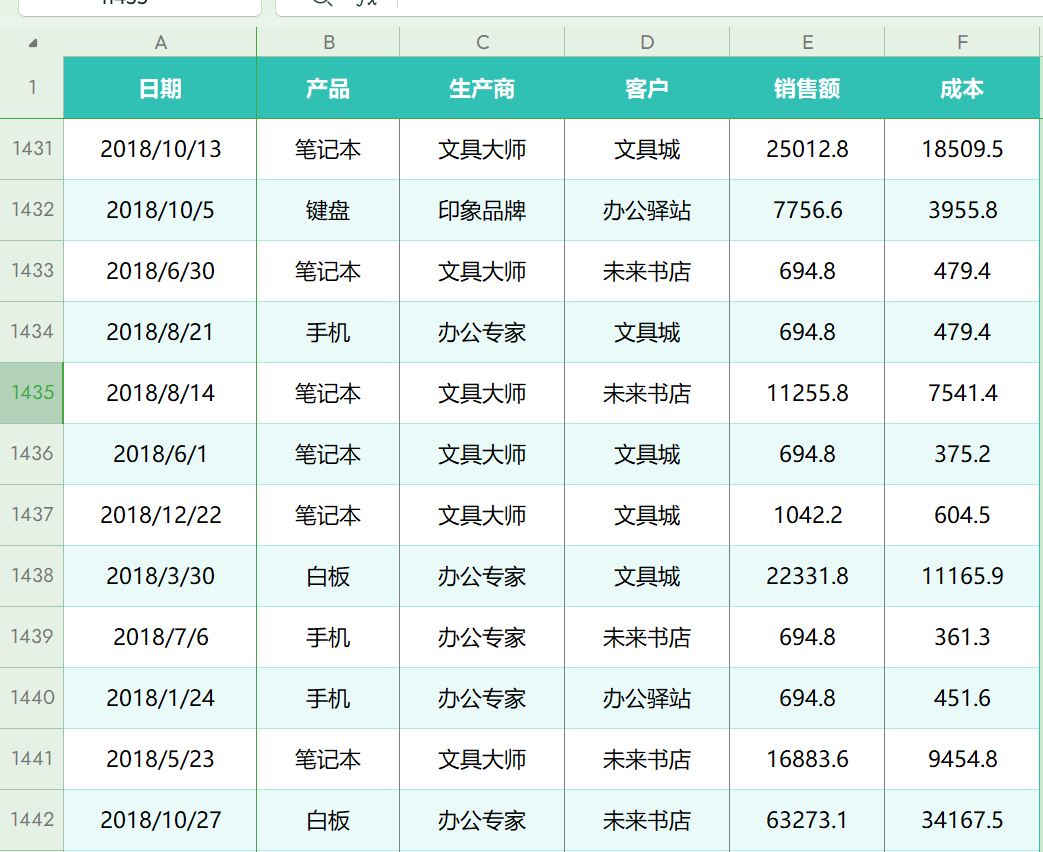Viewport: 1043px width, 852px height.
Task: Select sales value 16883.6
Action: pyautogui.click(x=808, y=759)
